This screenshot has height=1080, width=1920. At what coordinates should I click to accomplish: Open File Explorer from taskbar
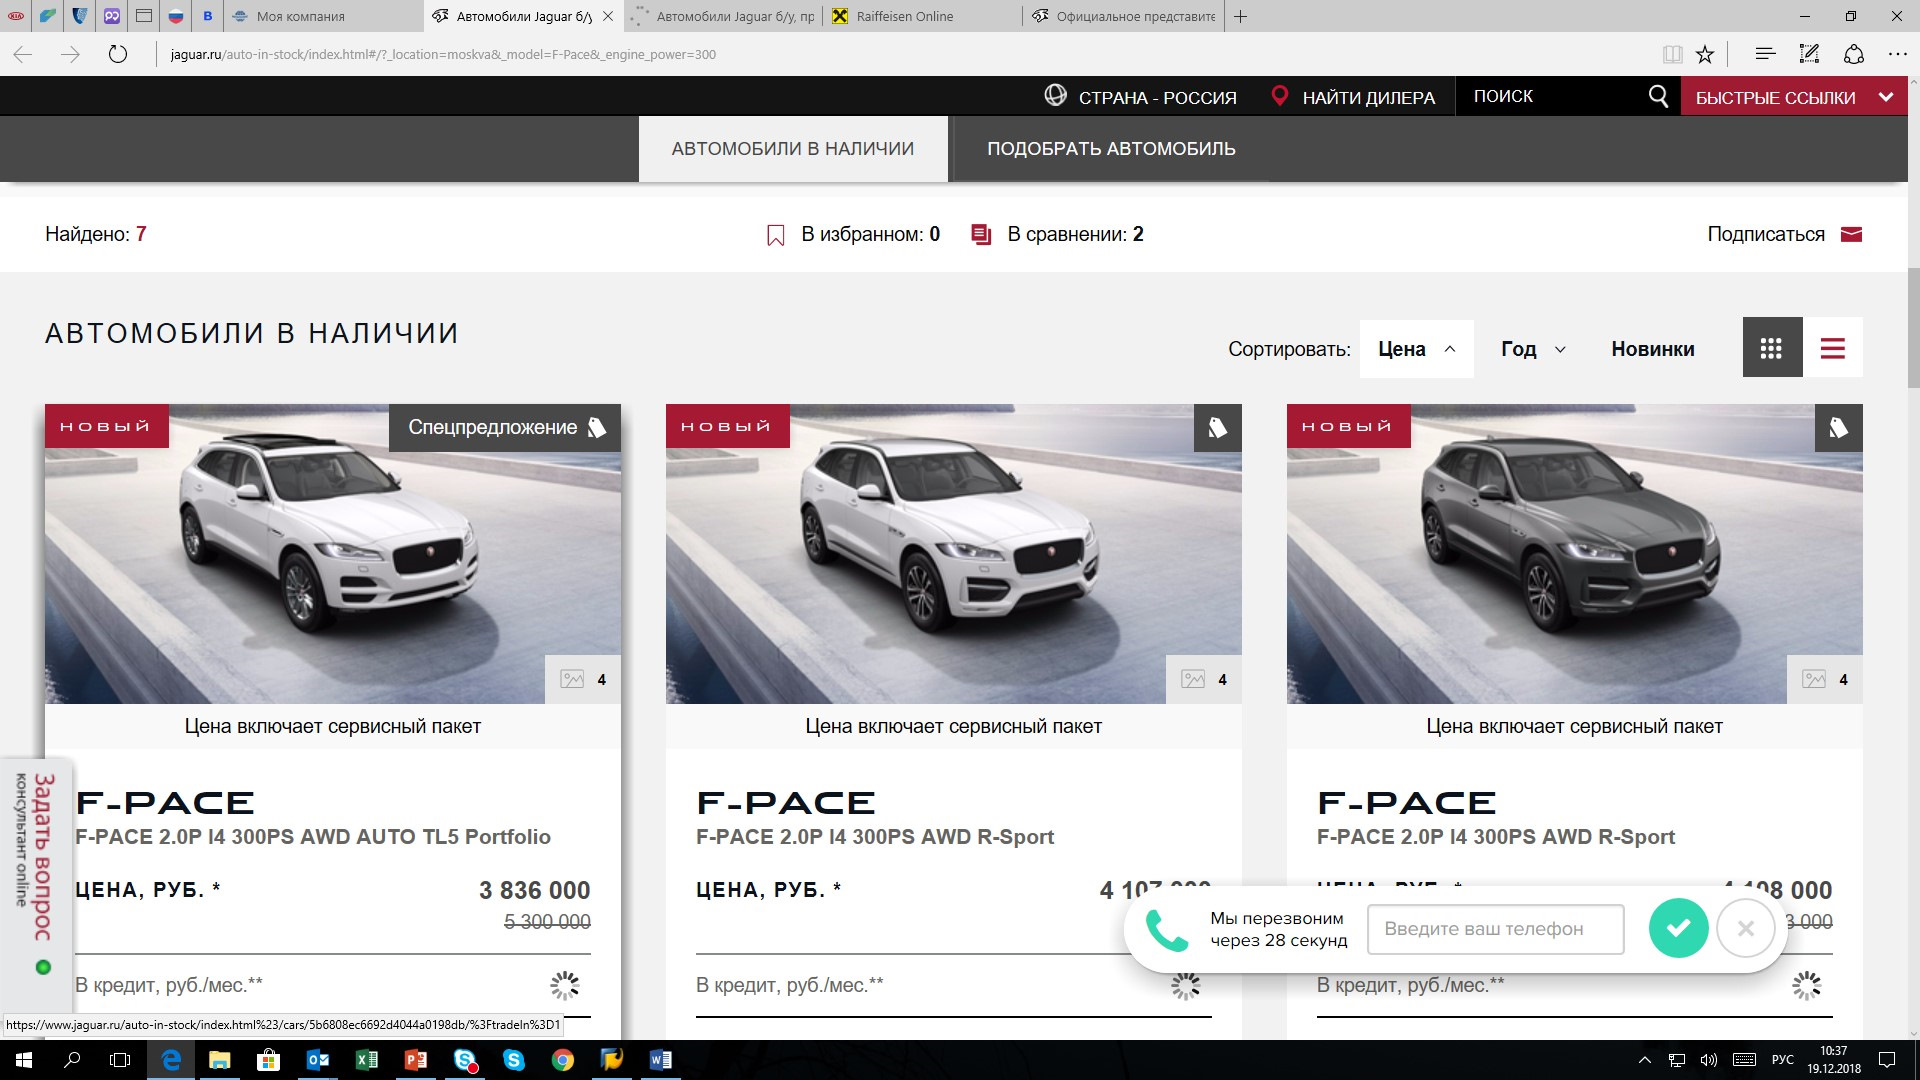click(220, 1060)
